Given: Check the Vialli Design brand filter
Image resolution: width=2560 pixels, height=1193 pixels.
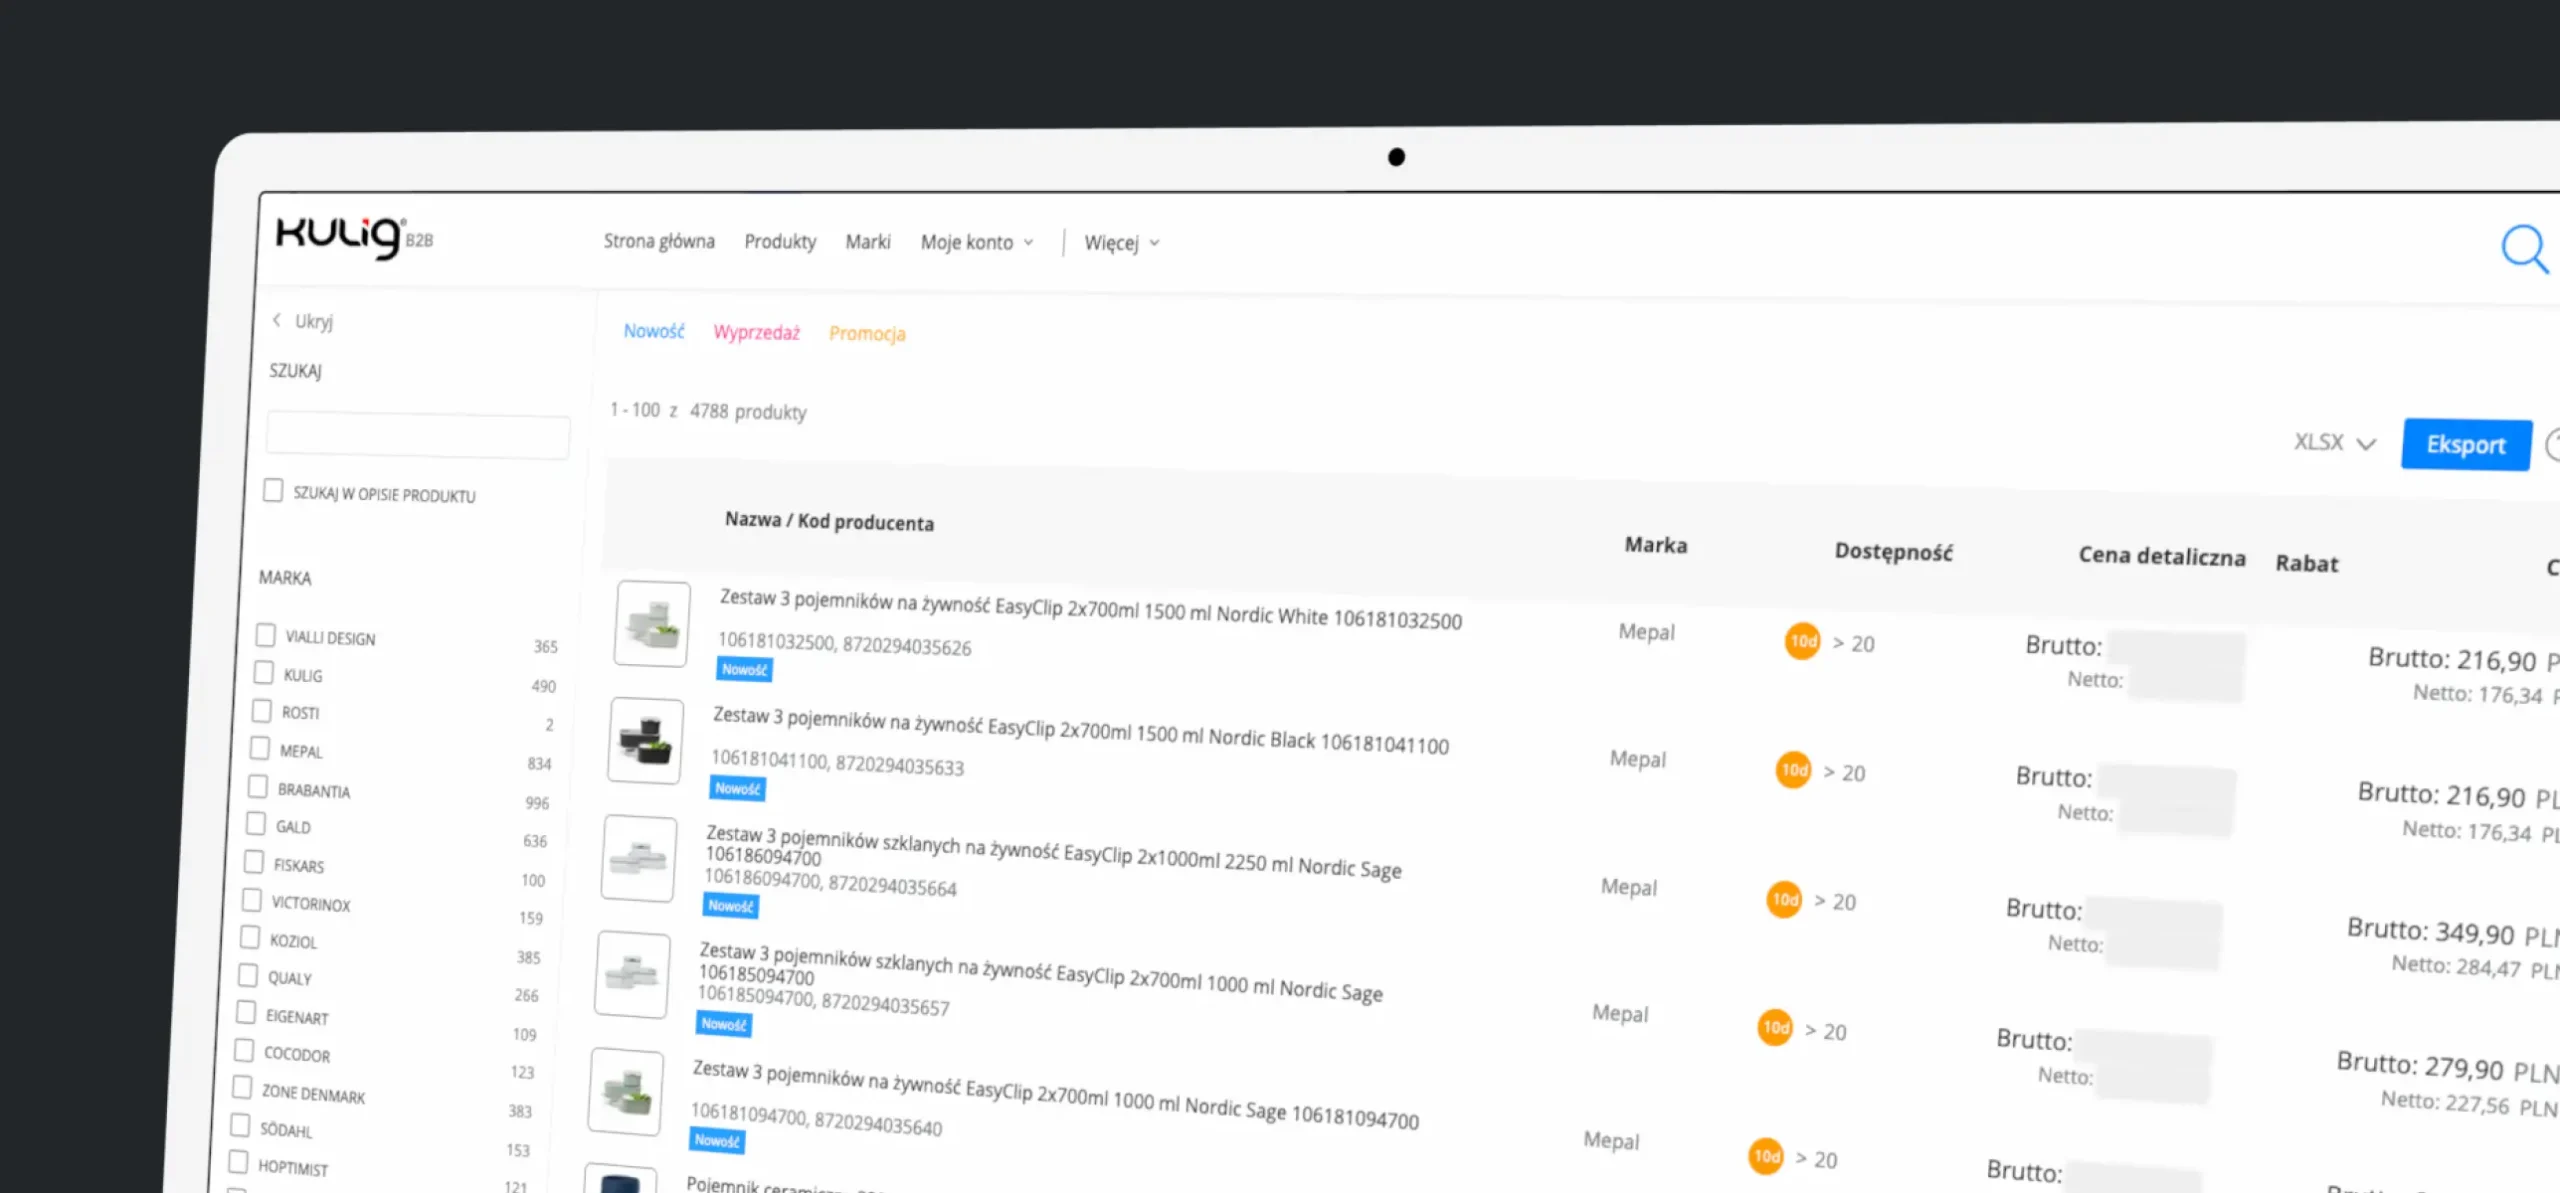Looking at the screenshot, I should pos(265,635).
